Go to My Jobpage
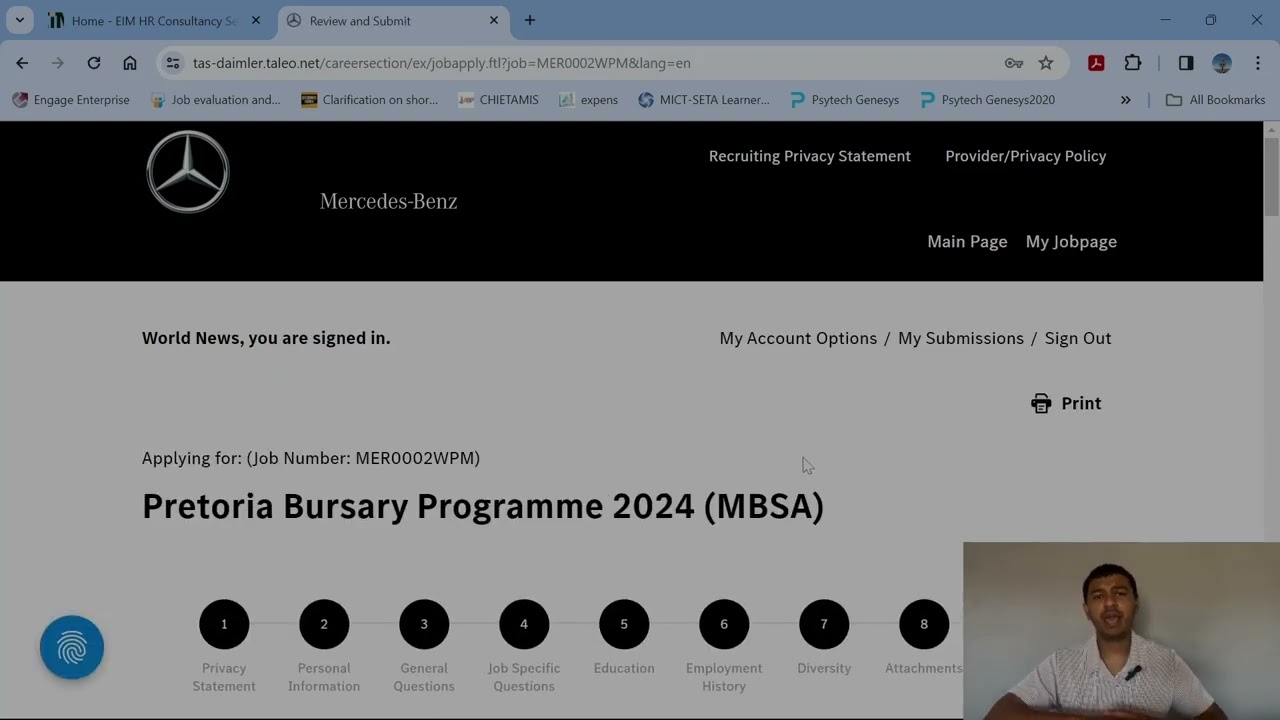The width and height of the screenshot is (1280, 720). coord(1071,242)
